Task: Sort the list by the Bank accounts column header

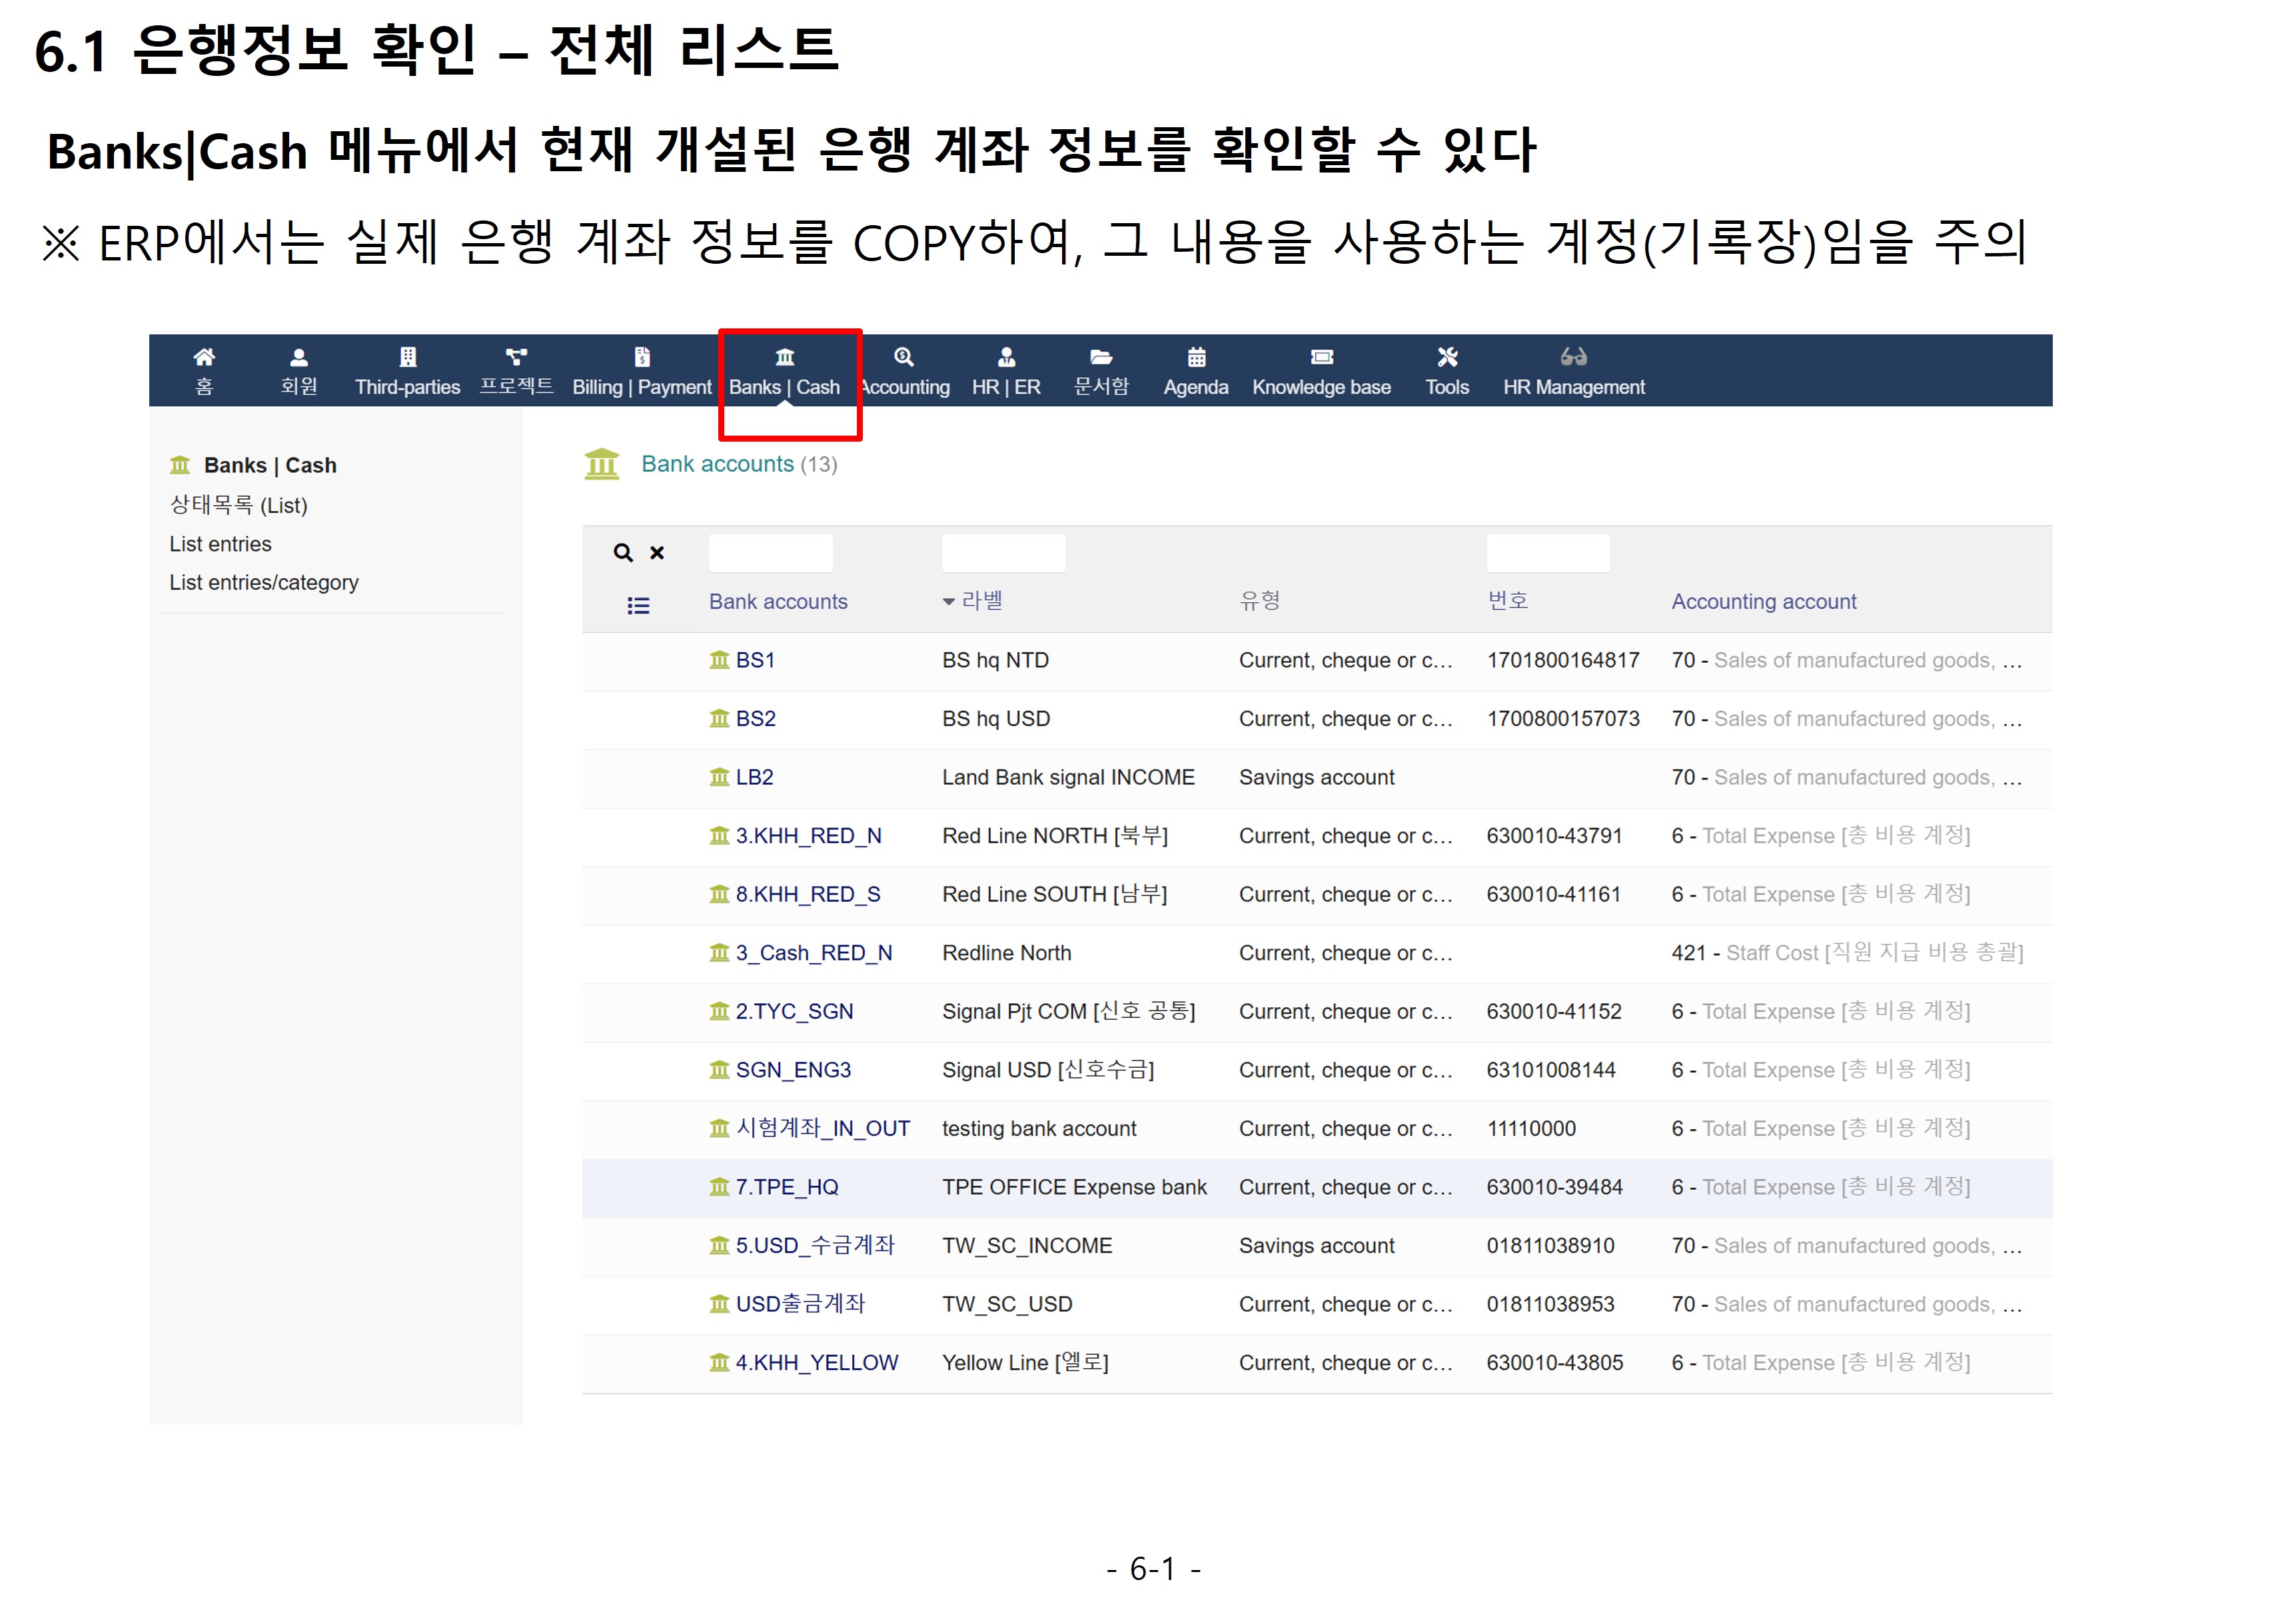Action: 778,602
